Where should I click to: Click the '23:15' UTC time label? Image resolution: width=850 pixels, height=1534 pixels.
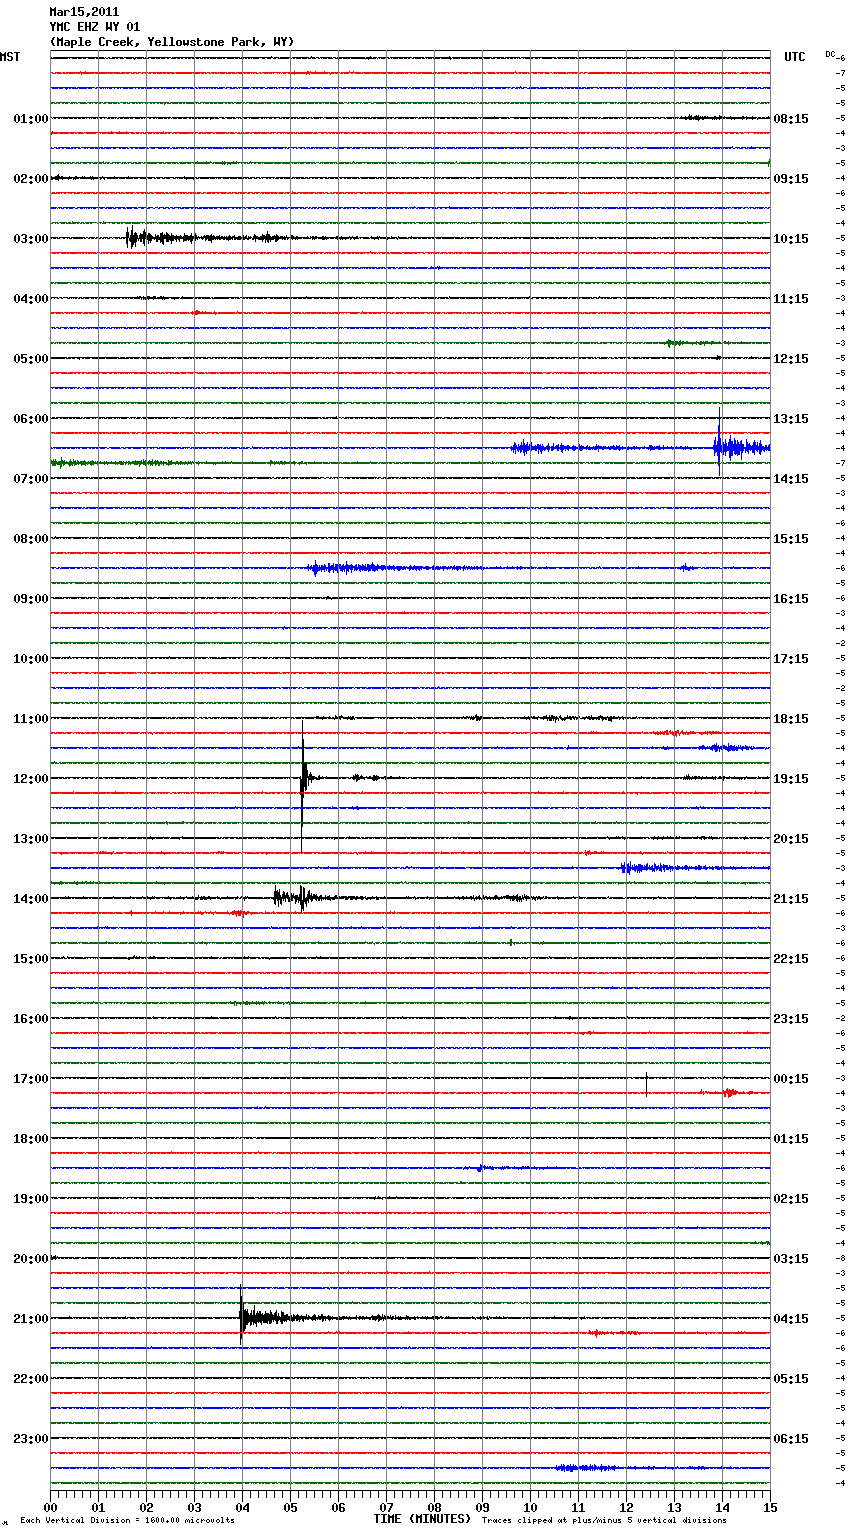pyautogui.click(x=791, y=1019)
